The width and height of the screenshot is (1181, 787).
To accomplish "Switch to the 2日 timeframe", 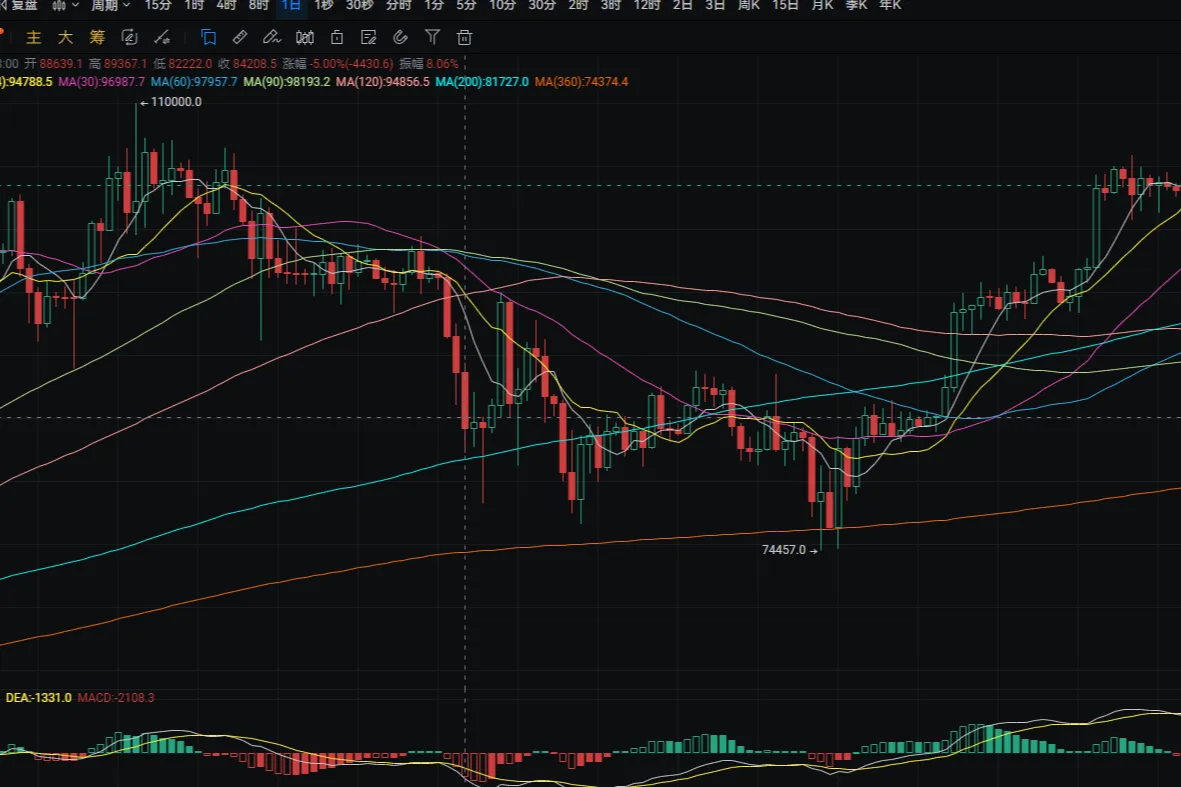I will pos(682,5).
